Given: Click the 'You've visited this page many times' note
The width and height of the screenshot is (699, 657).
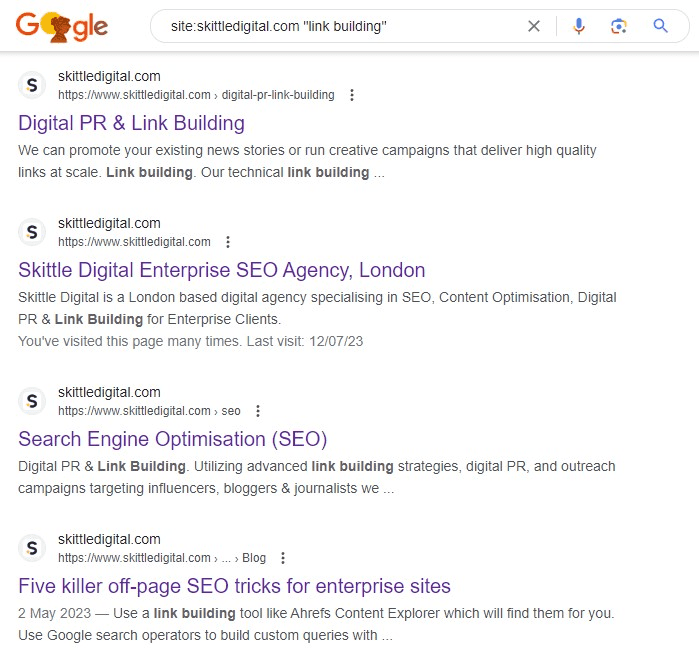Looking at the screenshot, I should 190,341.
